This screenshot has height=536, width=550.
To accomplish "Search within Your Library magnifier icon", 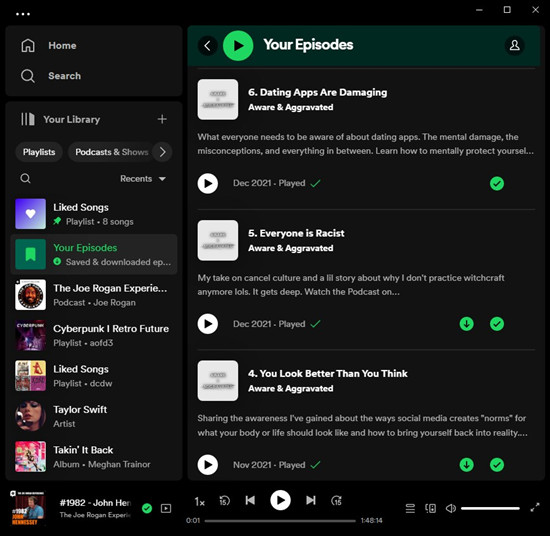I will click(25, 179).
